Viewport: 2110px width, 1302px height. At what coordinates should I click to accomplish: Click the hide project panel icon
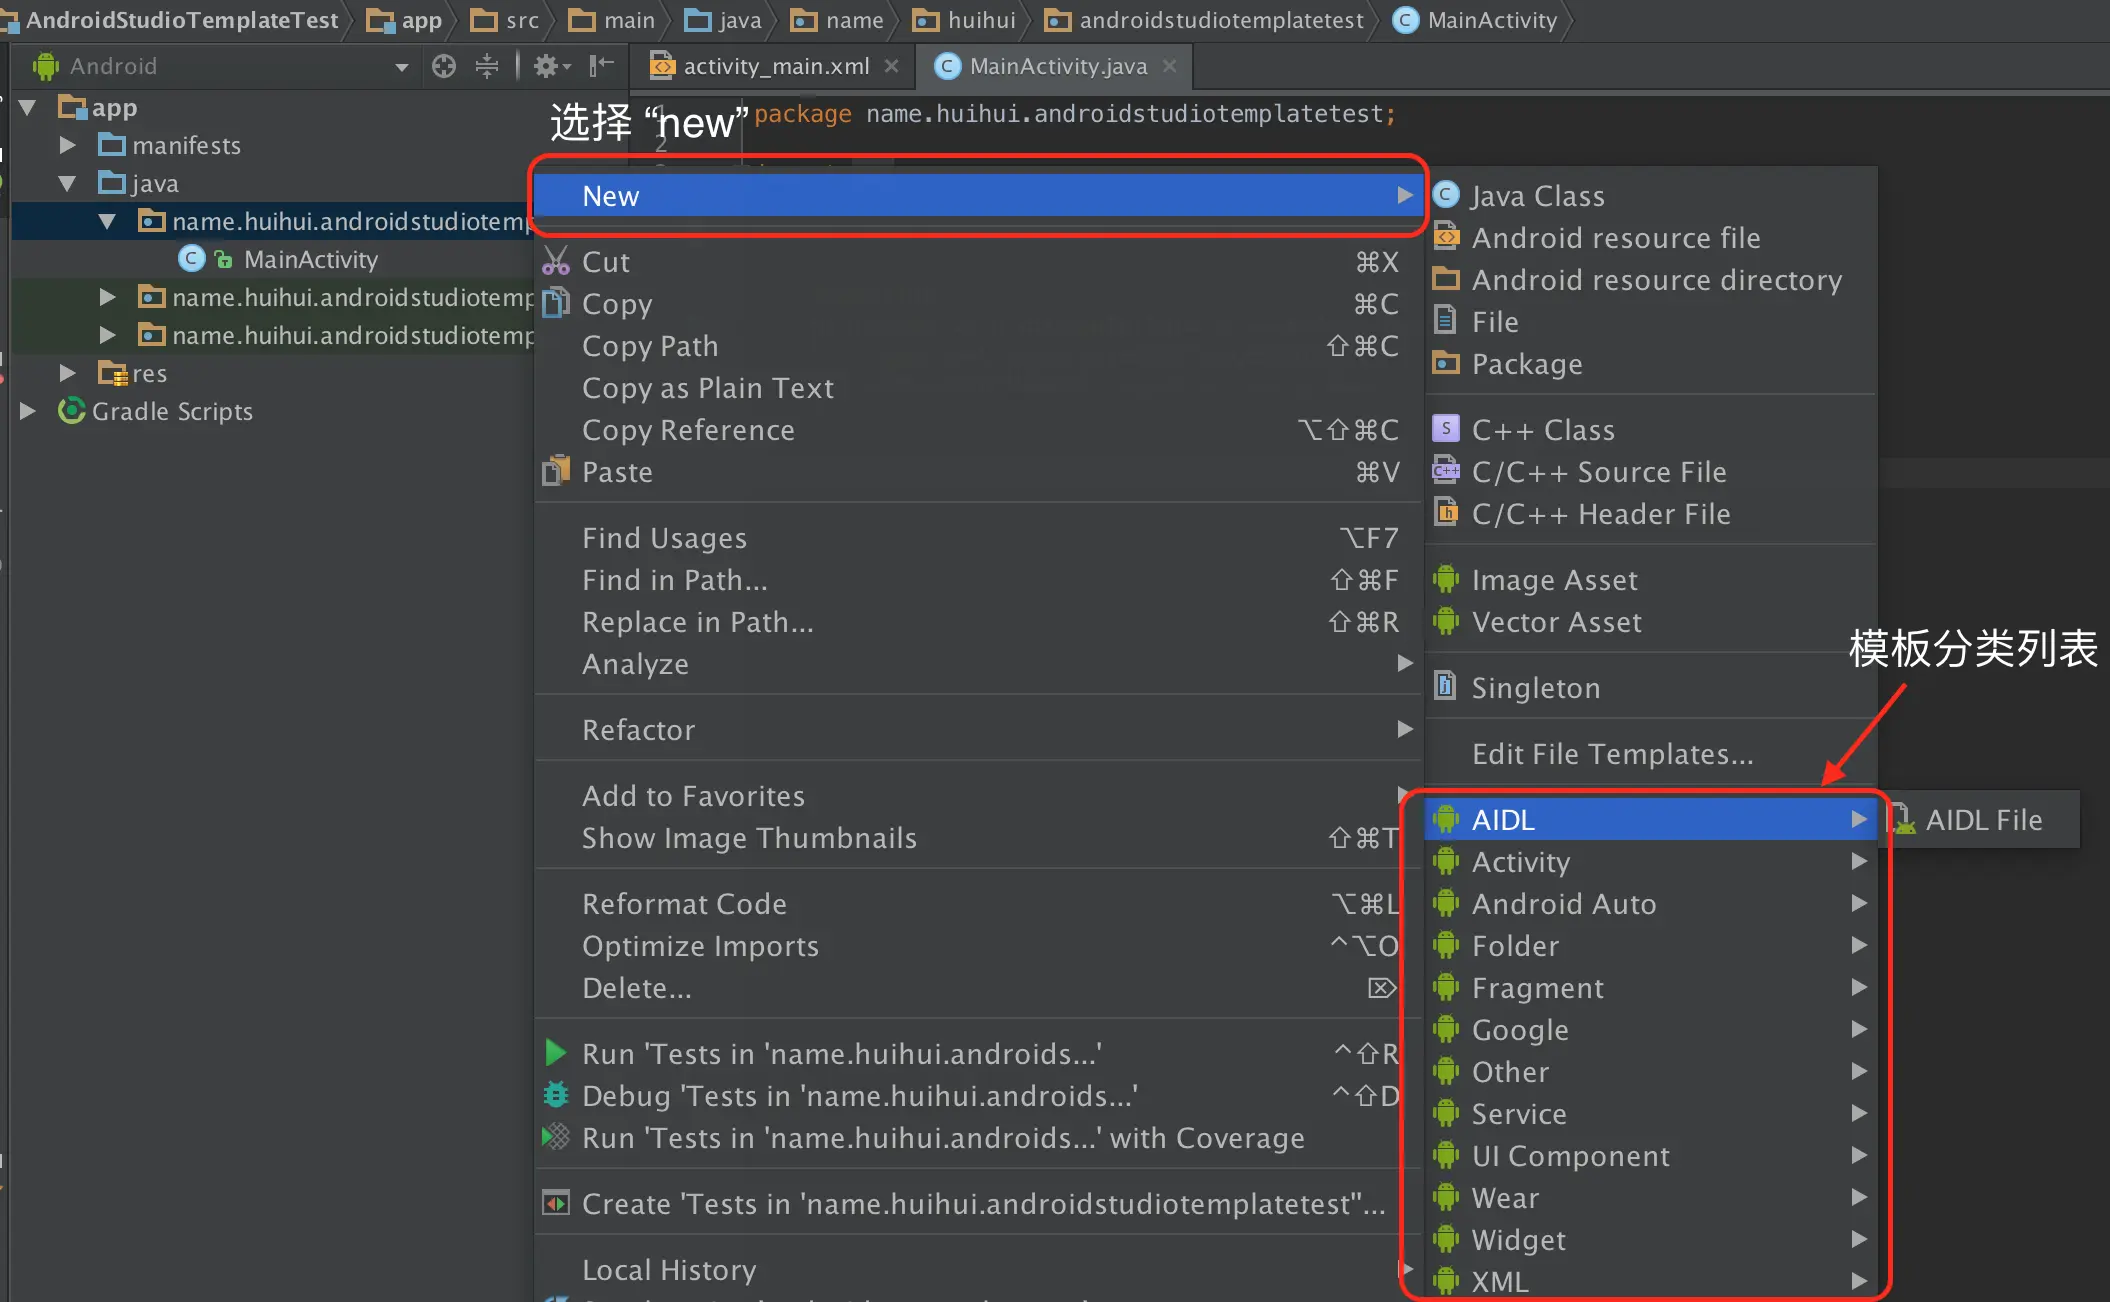coord(600,66)
